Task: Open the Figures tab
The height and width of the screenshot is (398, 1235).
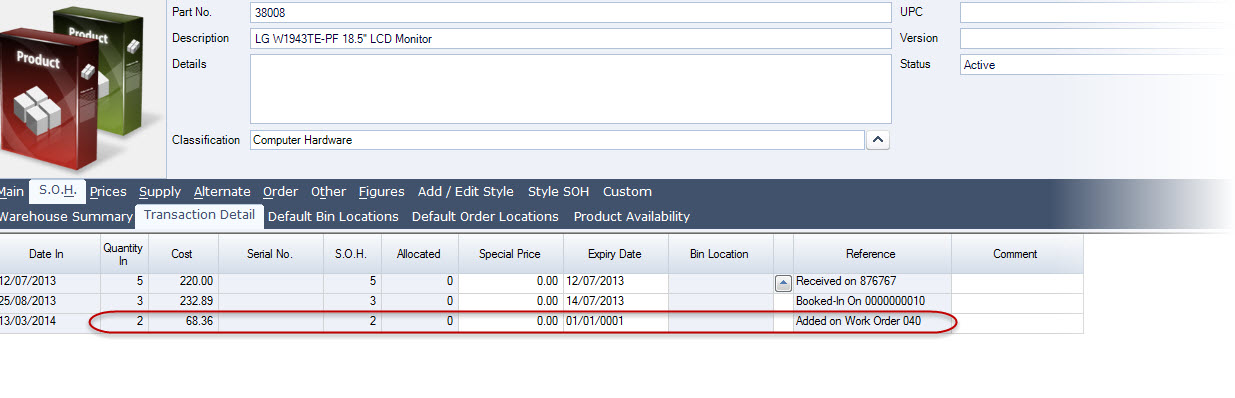Action: coord(381,192)
